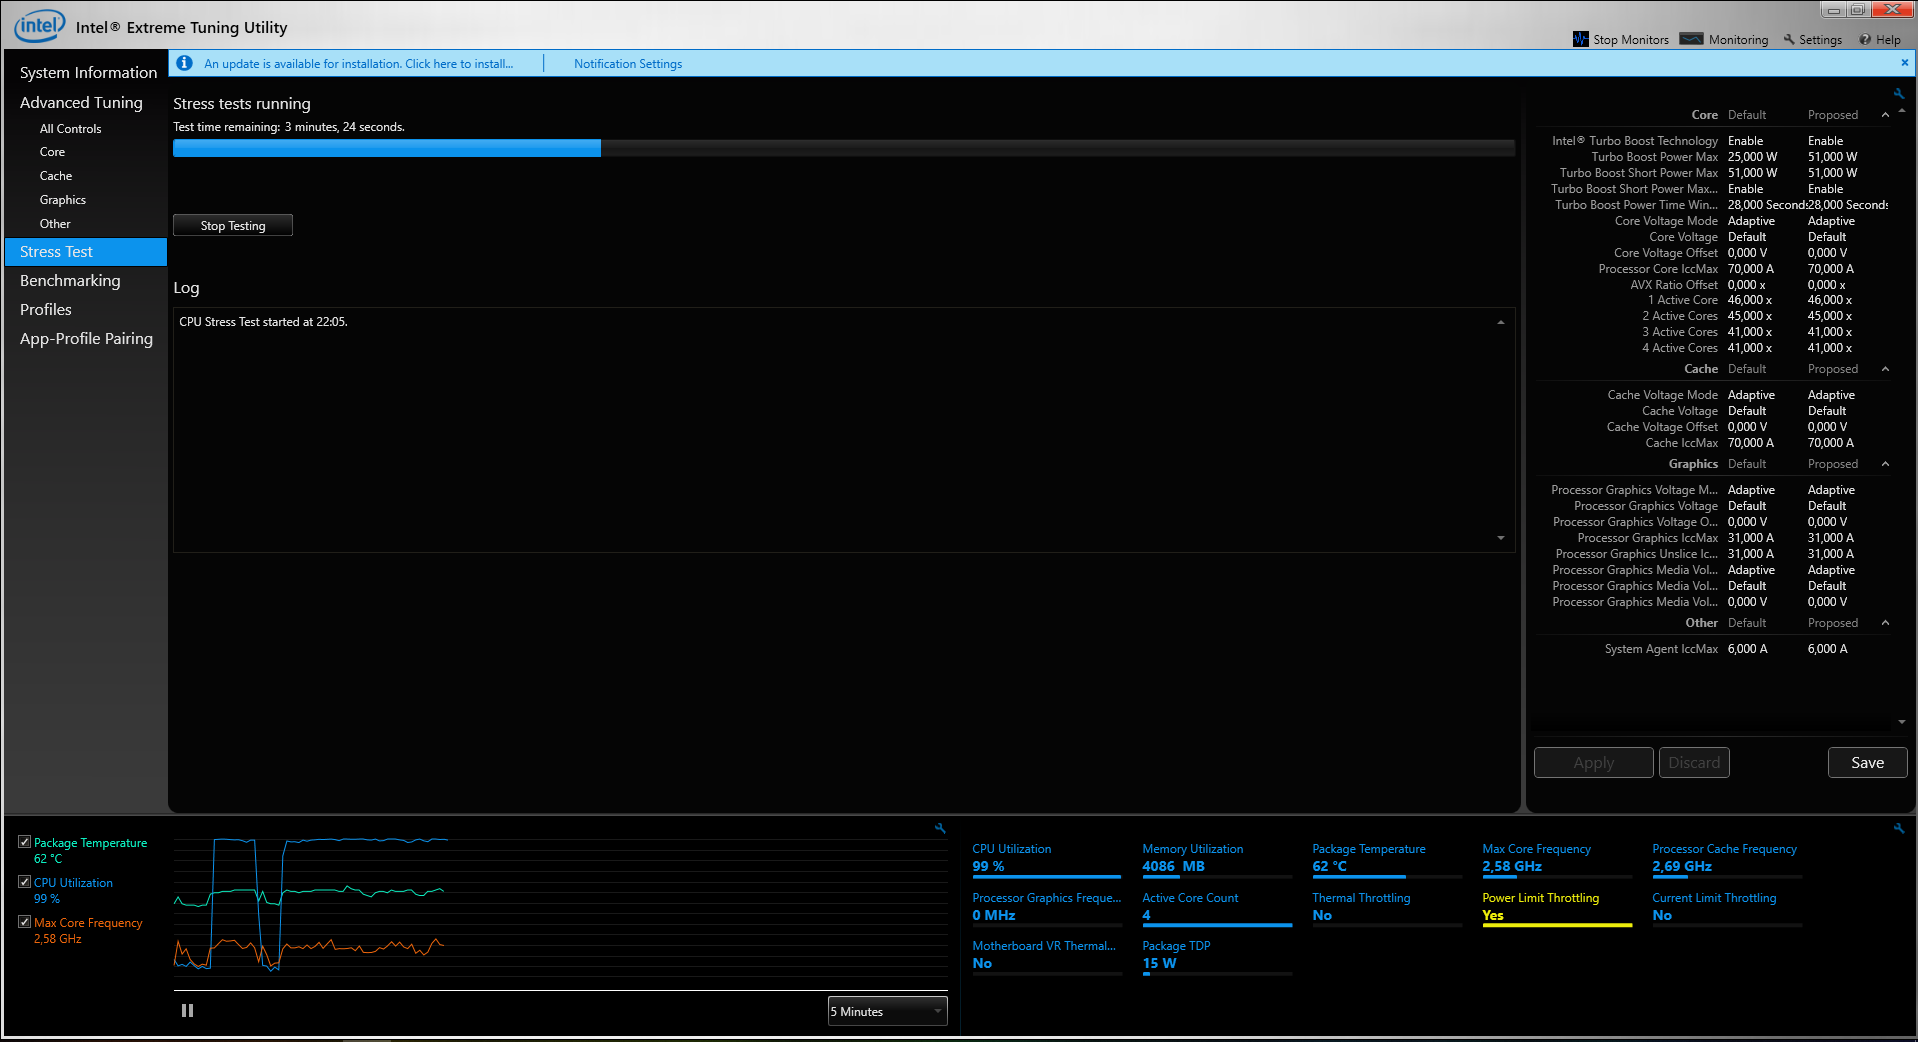
Task: Click the Thermal Throttling tile
Action: [x=1386, y=908]
